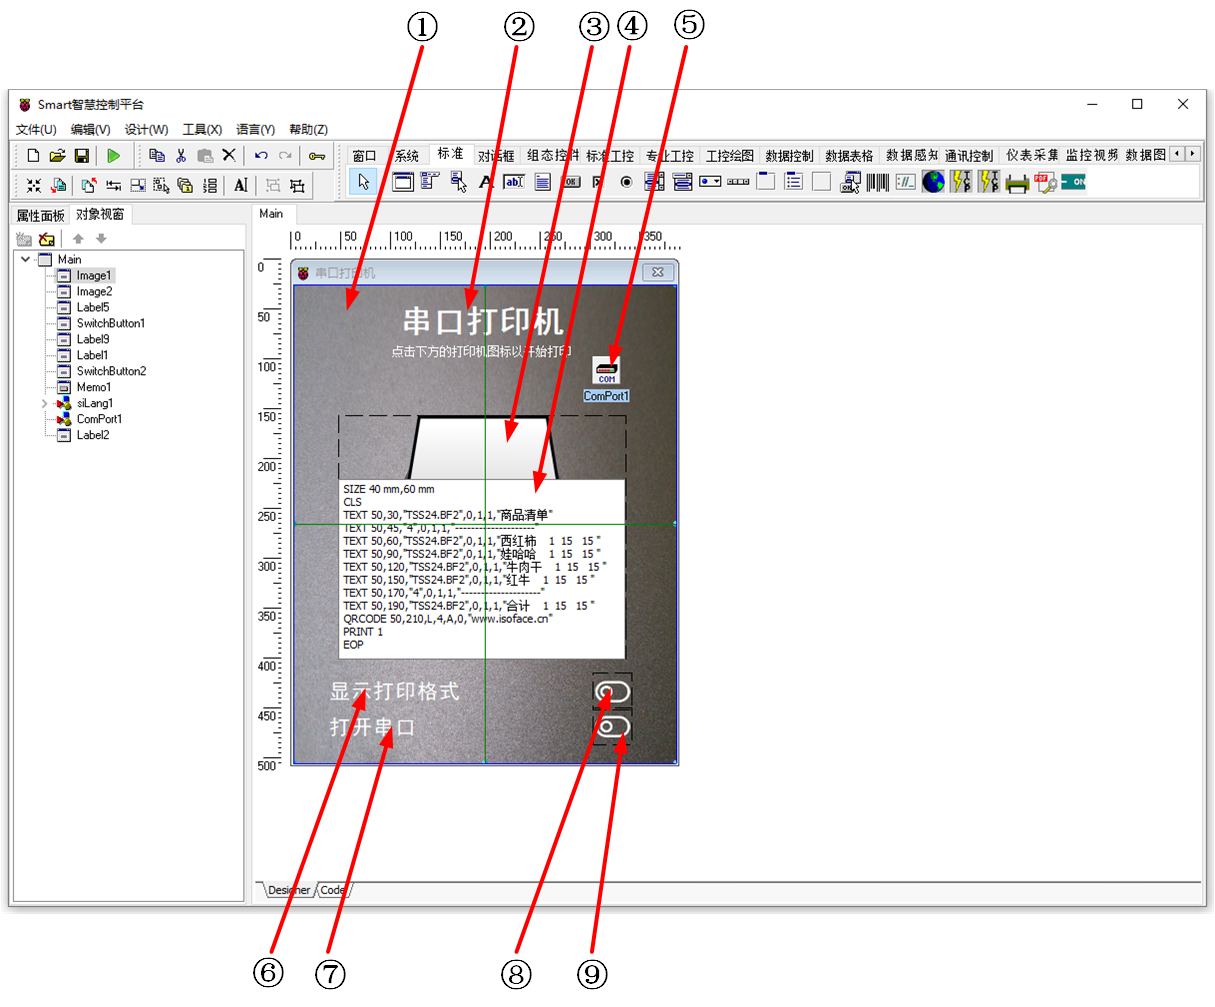1215x1007 pixels.
Task: Open the 对话框 component tab
Action: (x=496, y=156)
